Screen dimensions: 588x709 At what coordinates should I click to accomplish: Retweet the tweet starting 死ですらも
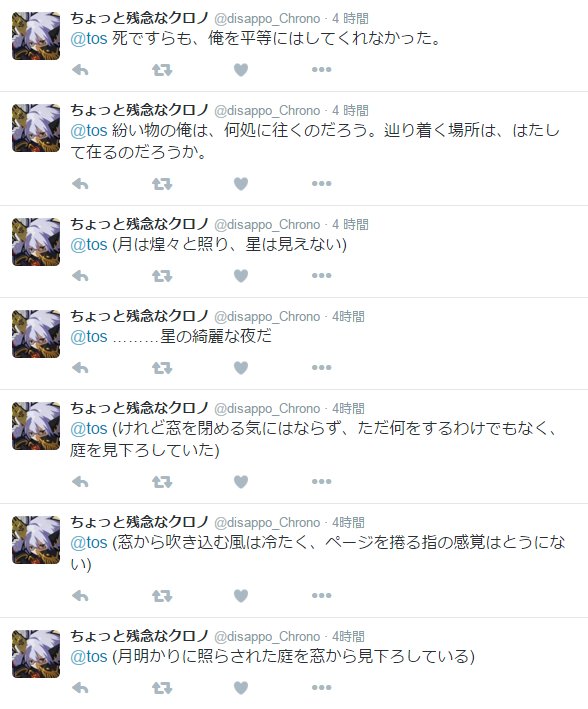(162, 70)
